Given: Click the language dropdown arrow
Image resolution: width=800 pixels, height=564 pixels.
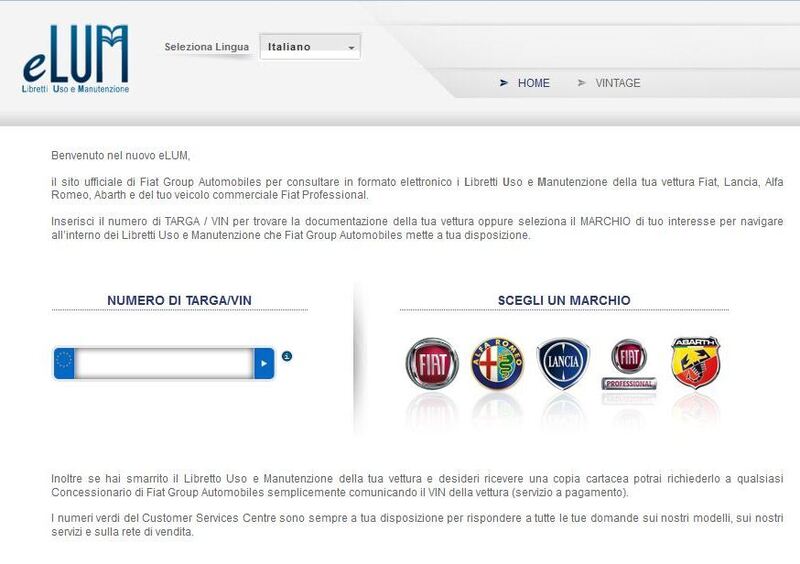Looking at the screenshot, I should pos(351,48).
